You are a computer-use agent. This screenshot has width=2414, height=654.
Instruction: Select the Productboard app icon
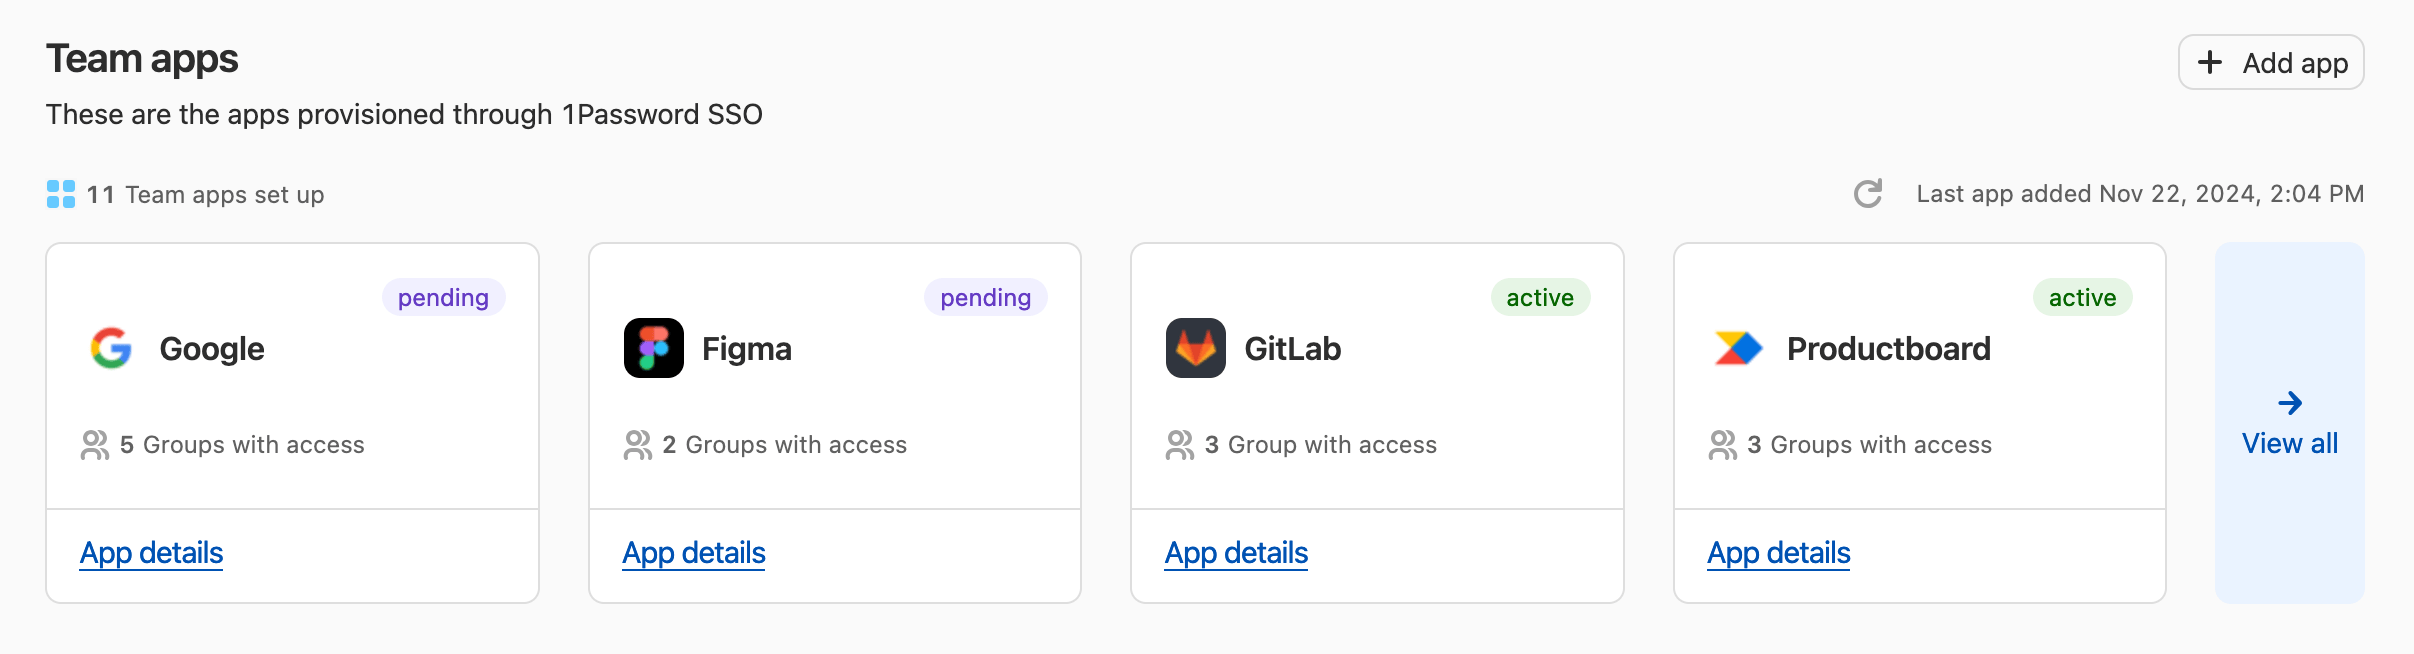[x=1737, y=348]
